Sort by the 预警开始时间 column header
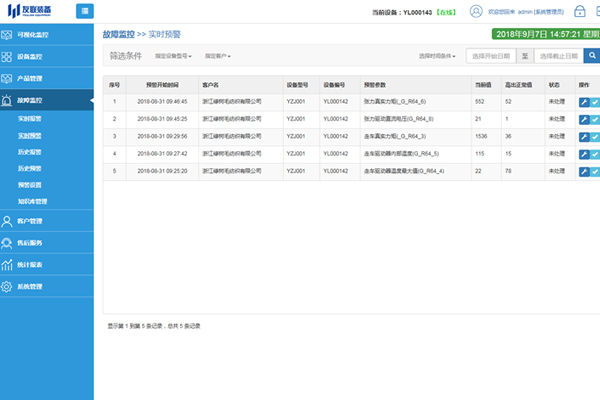This screenshot has width=600, height=400. pos(160,85)
